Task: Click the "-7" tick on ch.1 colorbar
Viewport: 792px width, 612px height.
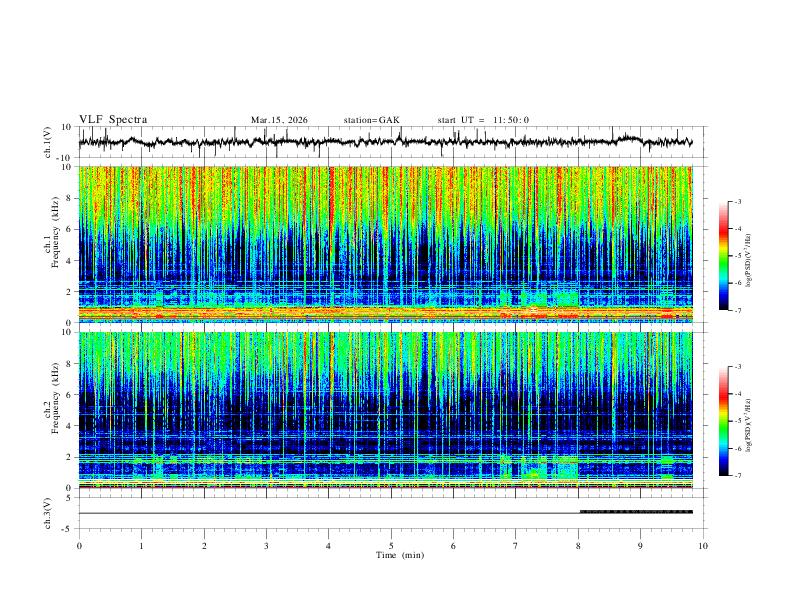Action: [737, 310]
